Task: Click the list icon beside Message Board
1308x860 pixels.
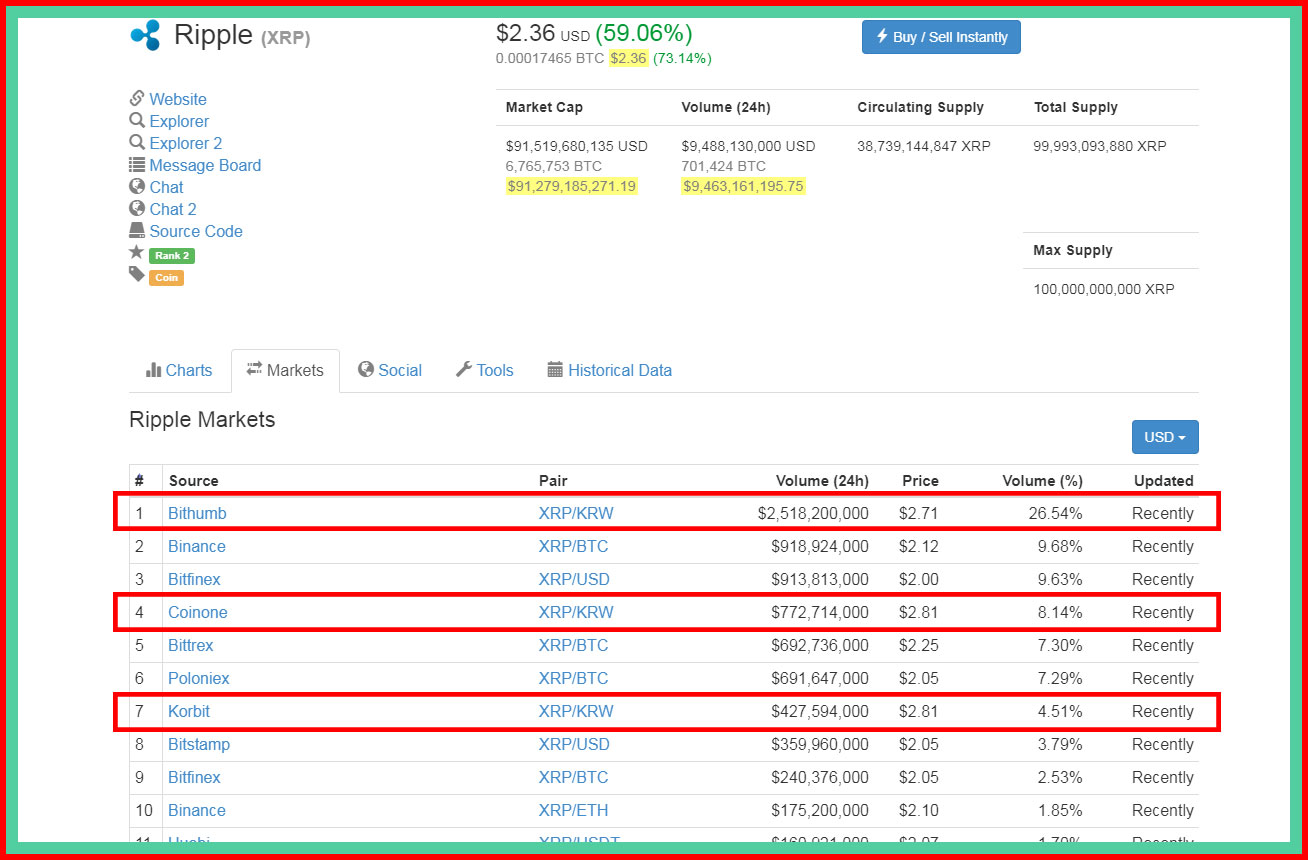Action: (137, 165)
